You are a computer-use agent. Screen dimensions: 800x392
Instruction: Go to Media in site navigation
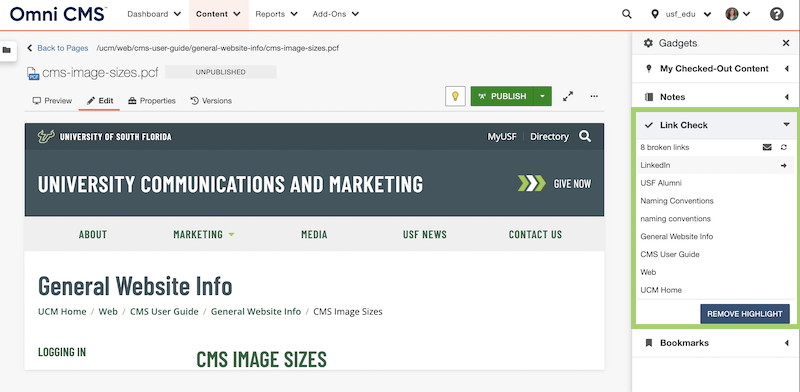click(x=314, y=235)
